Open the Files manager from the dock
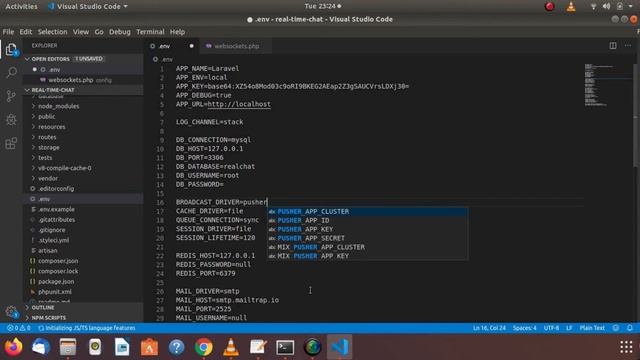The width and height of the screenshot is (640, 360). tap(68, 347)
